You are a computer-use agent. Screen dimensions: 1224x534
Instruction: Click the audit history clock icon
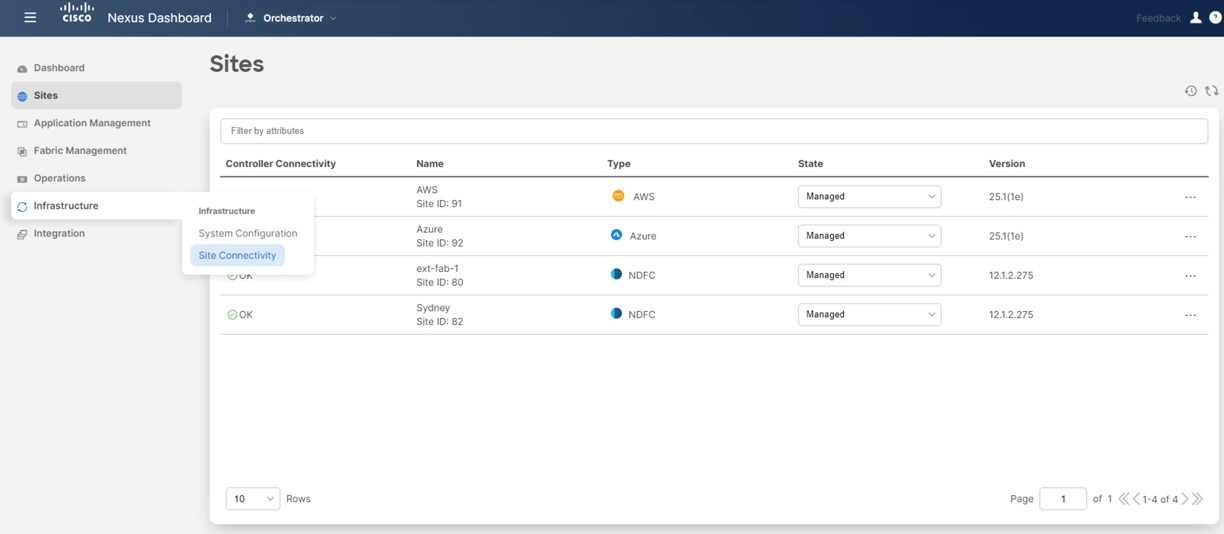coord(1191,91)
